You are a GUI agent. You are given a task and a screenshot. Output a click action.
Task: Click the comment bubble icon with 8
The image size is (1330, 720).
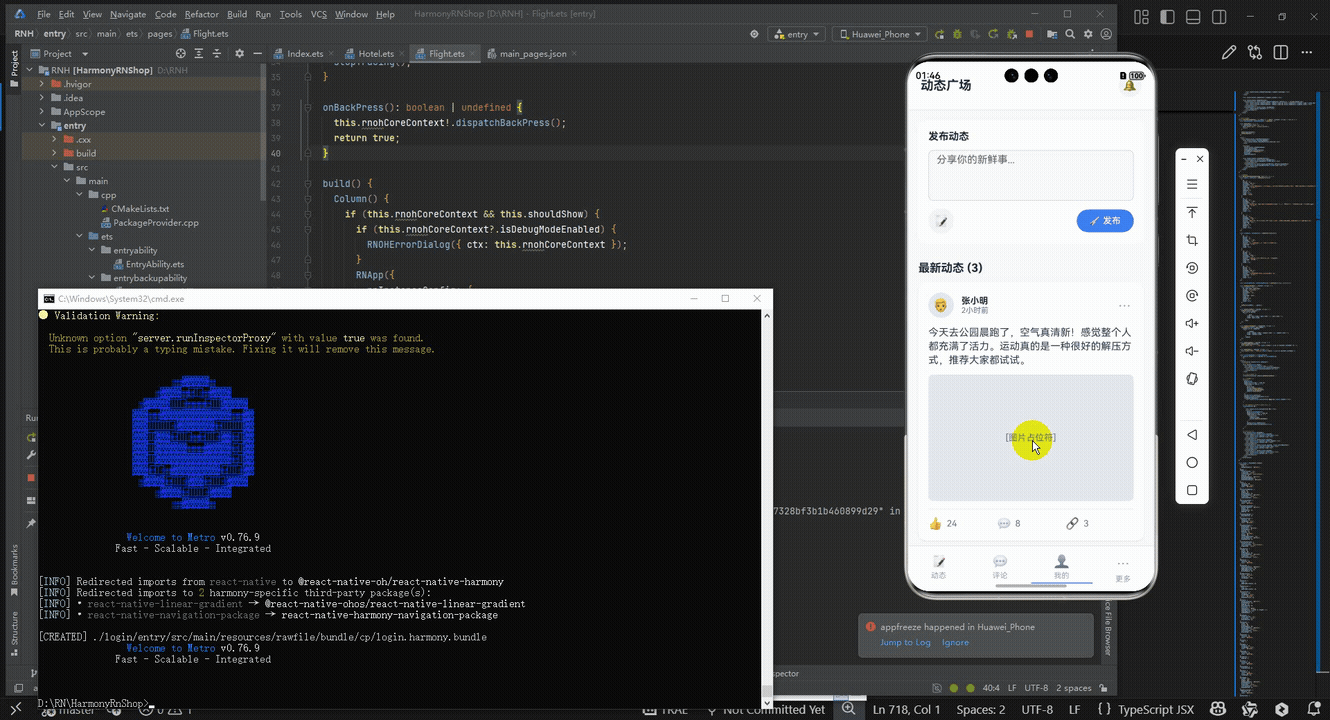coord(1004,523)
